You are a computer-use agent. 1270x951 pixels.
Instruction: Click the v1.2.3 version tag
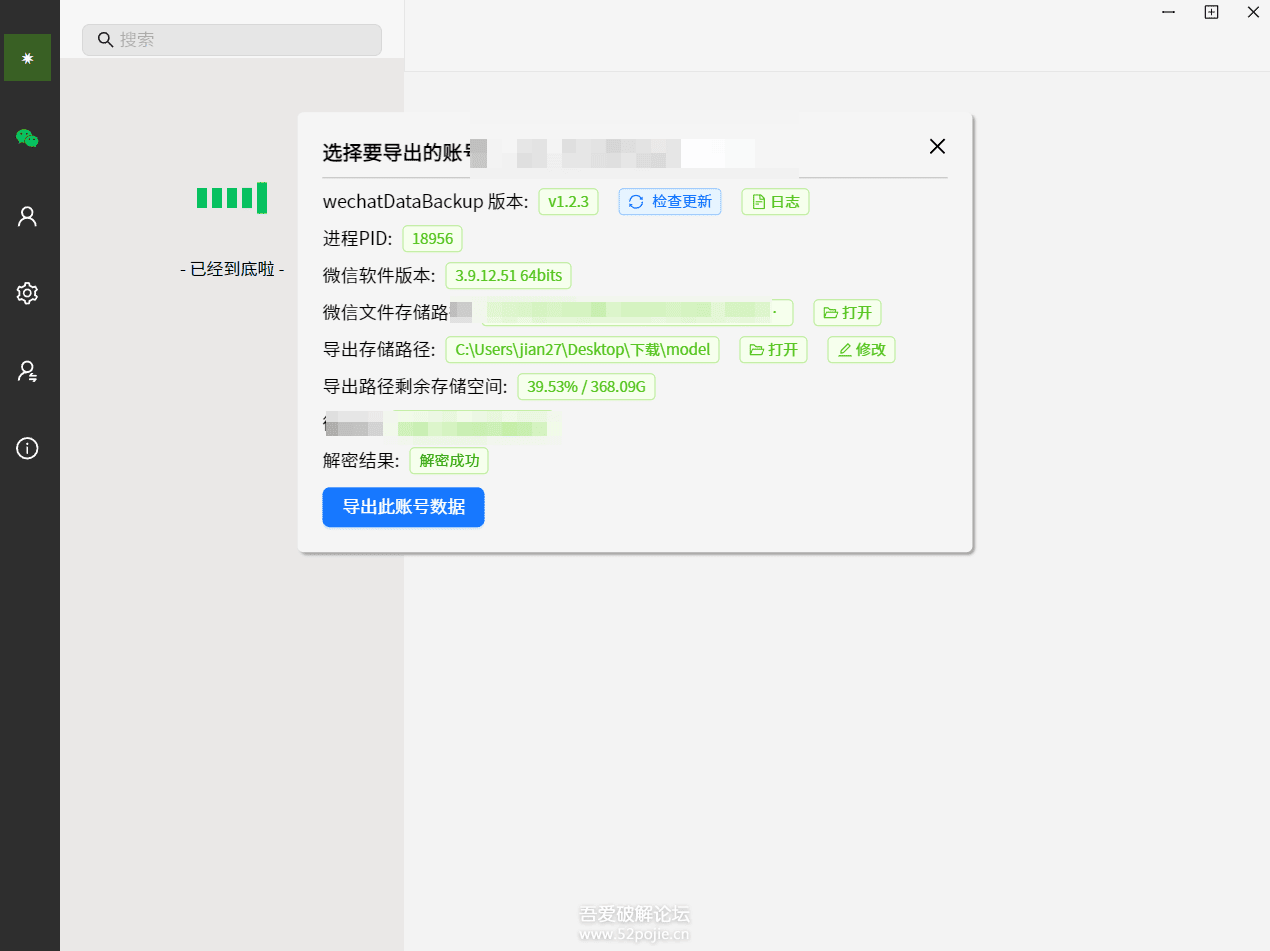pos(568,202)
